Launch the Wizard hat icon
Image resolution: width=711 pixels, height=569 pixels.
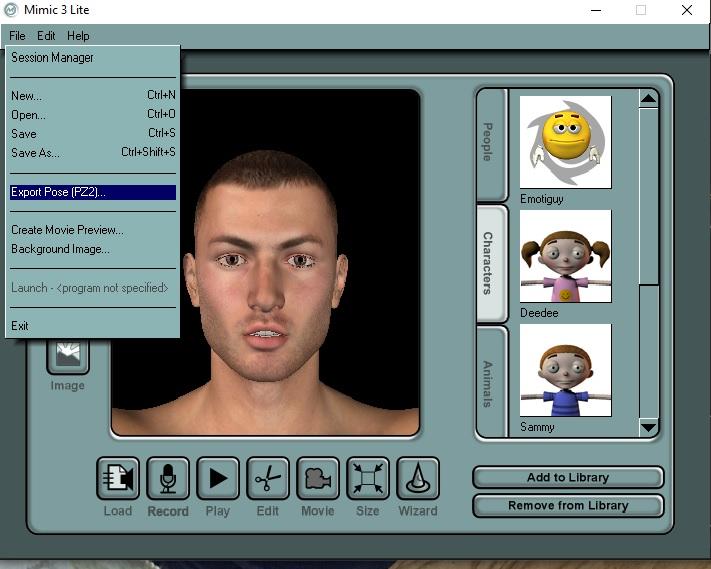[418, 478]
